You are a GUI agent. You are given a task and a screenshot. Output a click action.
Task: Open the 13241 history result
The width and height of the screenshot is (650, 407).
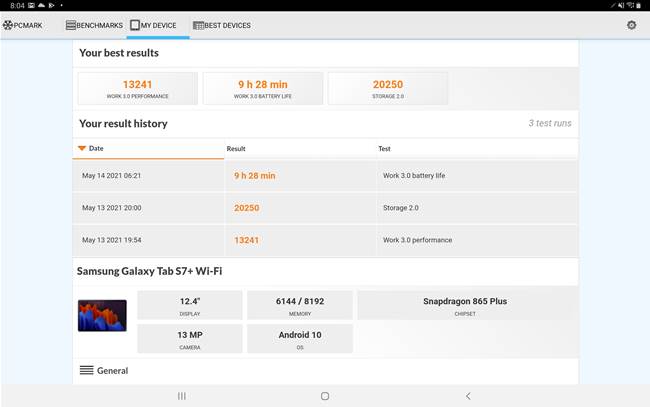247,240
